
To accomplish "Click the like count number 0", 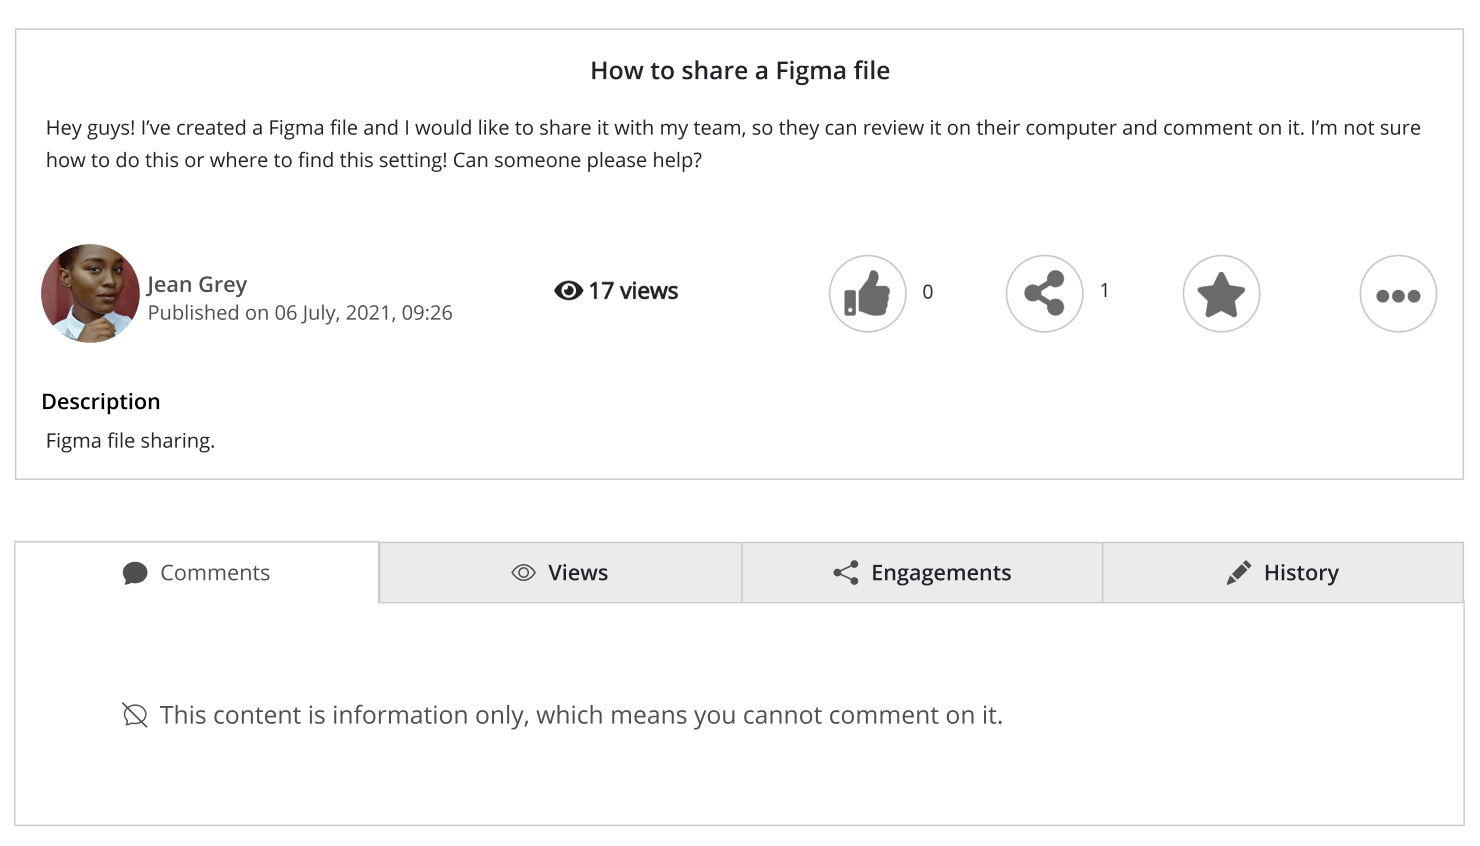I will tap(927, 292).
